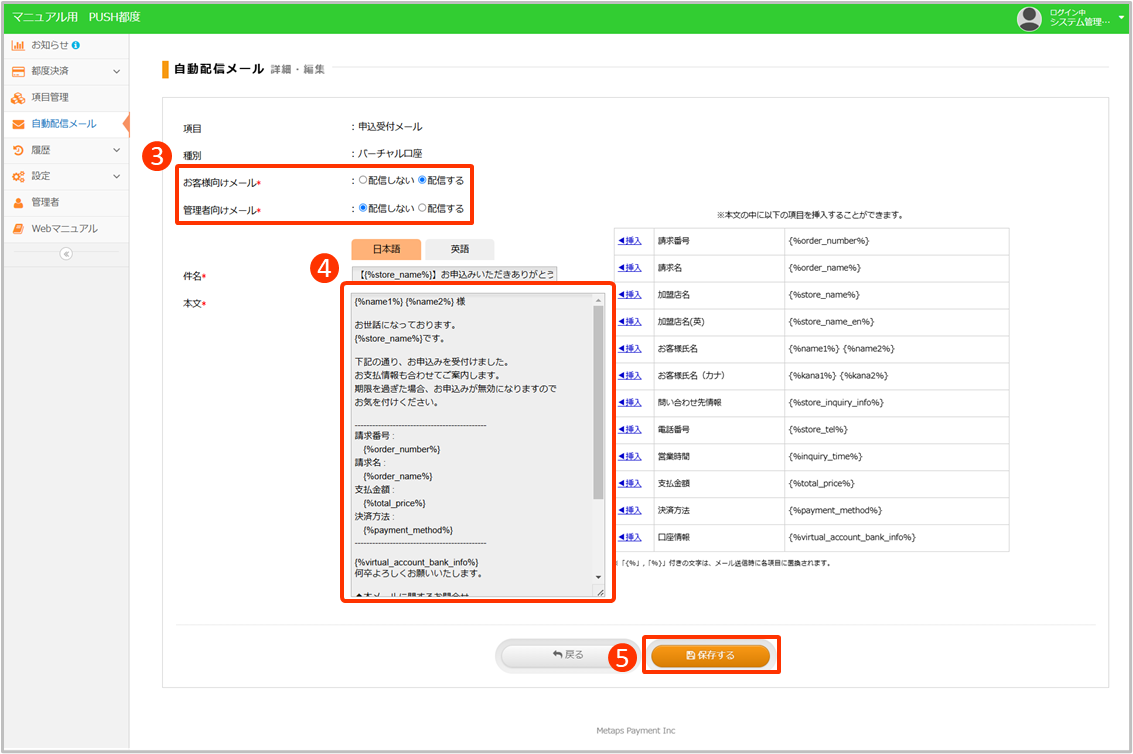This screenshot has height=754, width=1133.
Task: Select 配信する for 管理者向けメール
Action: pos(422,208)
